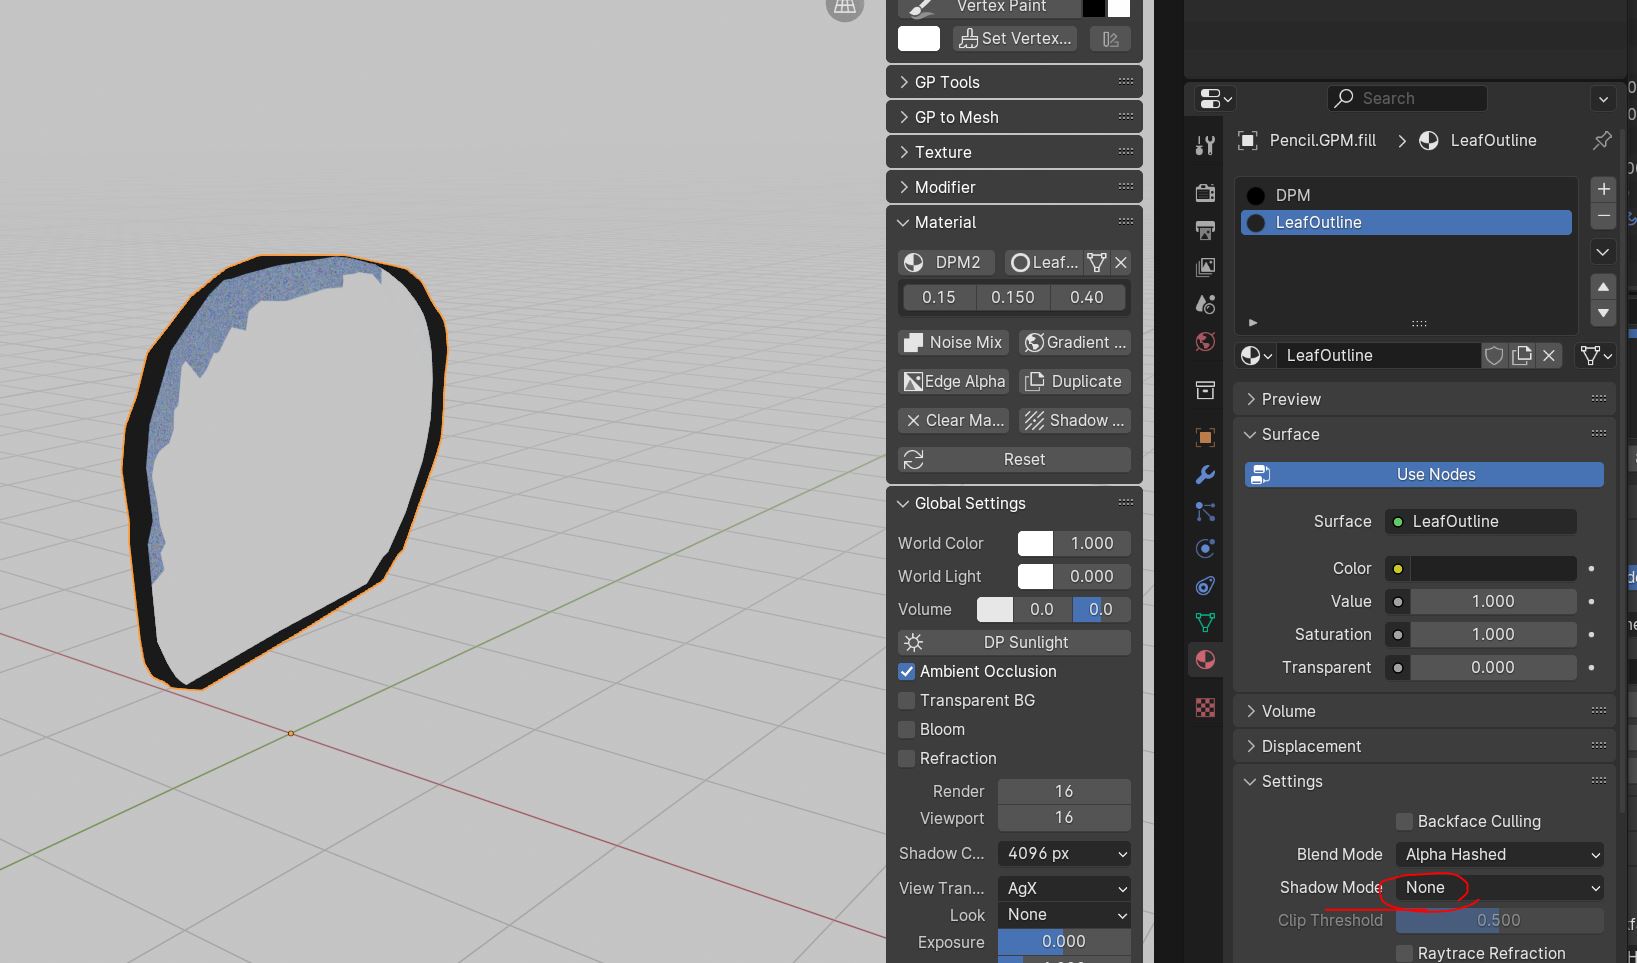Open the Collection properties tab
Image resolution: width=1637 pixels, height=963 pixels.
click(x=1205, y=390)
